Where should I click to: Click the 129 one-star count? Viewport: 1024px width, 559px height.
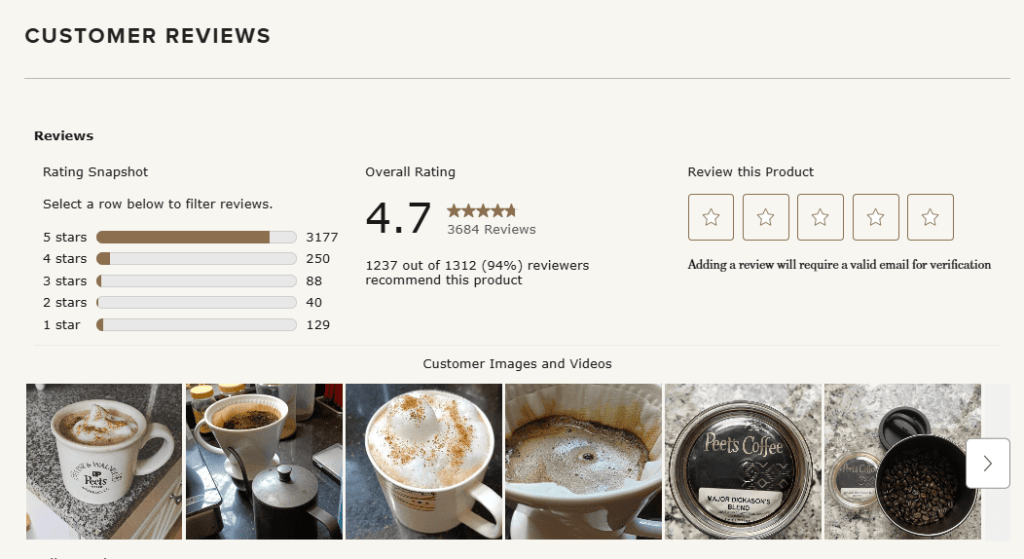[x=318, y=325]
